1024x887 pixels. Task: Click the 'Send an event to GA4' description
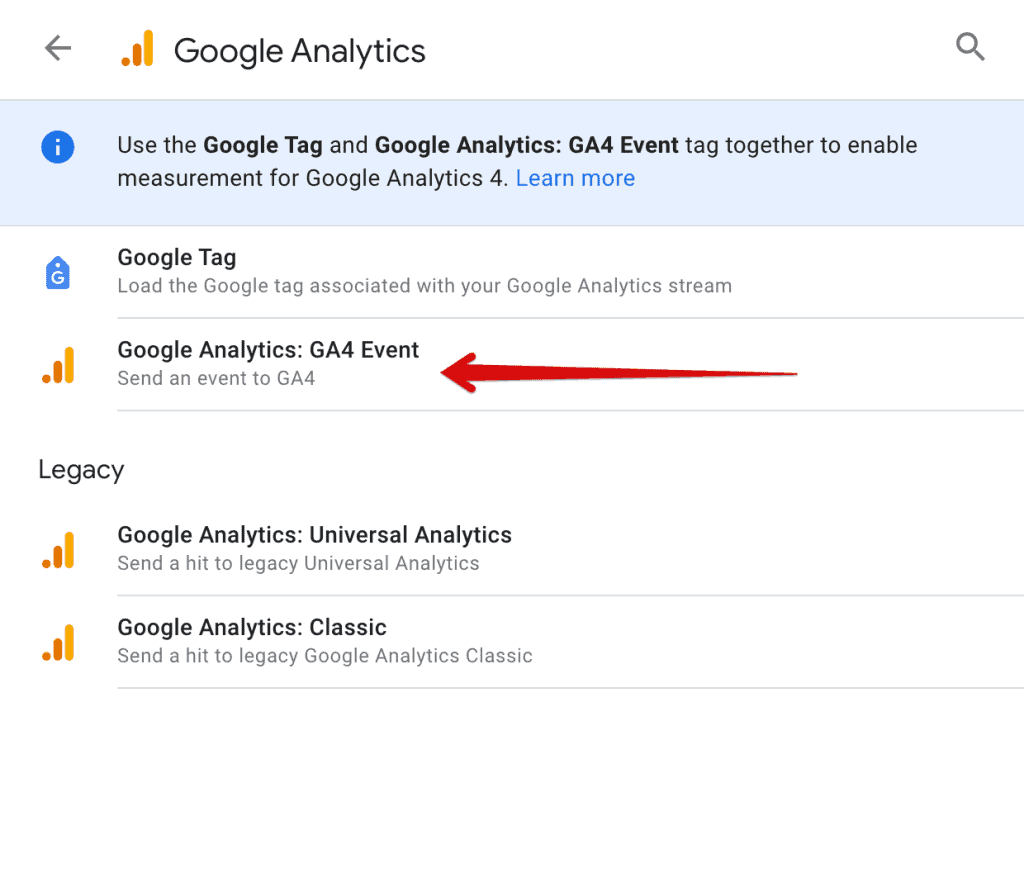click(216, 378)
